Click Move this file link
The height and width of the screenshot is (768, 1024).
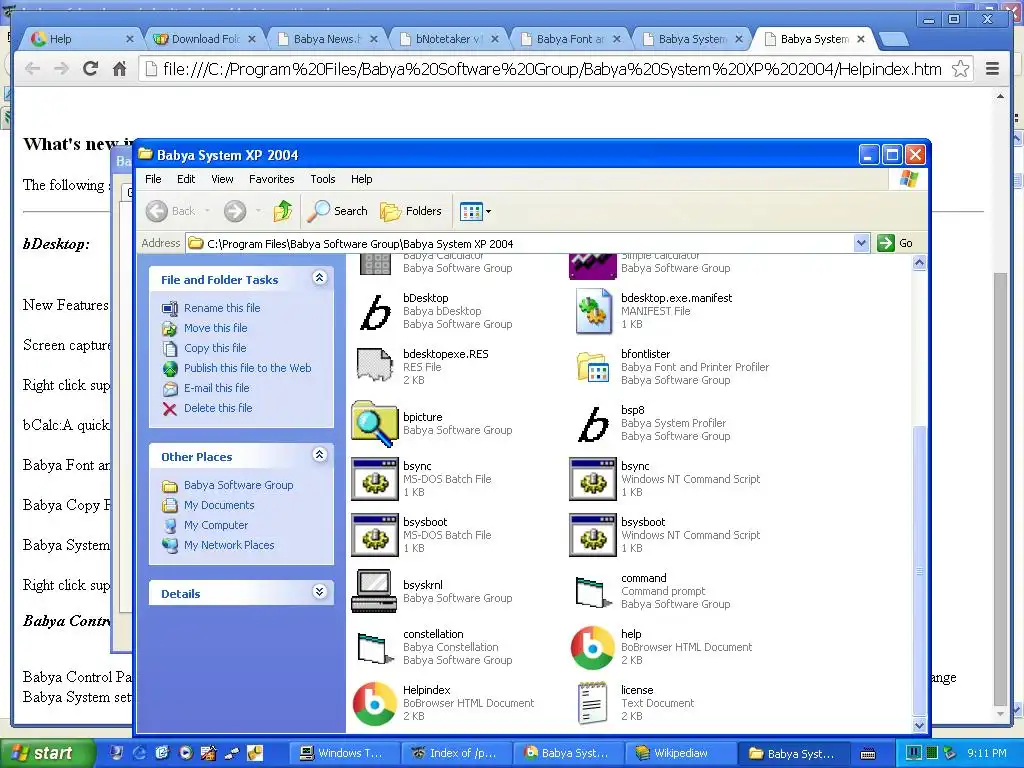(x=216, y=328)
